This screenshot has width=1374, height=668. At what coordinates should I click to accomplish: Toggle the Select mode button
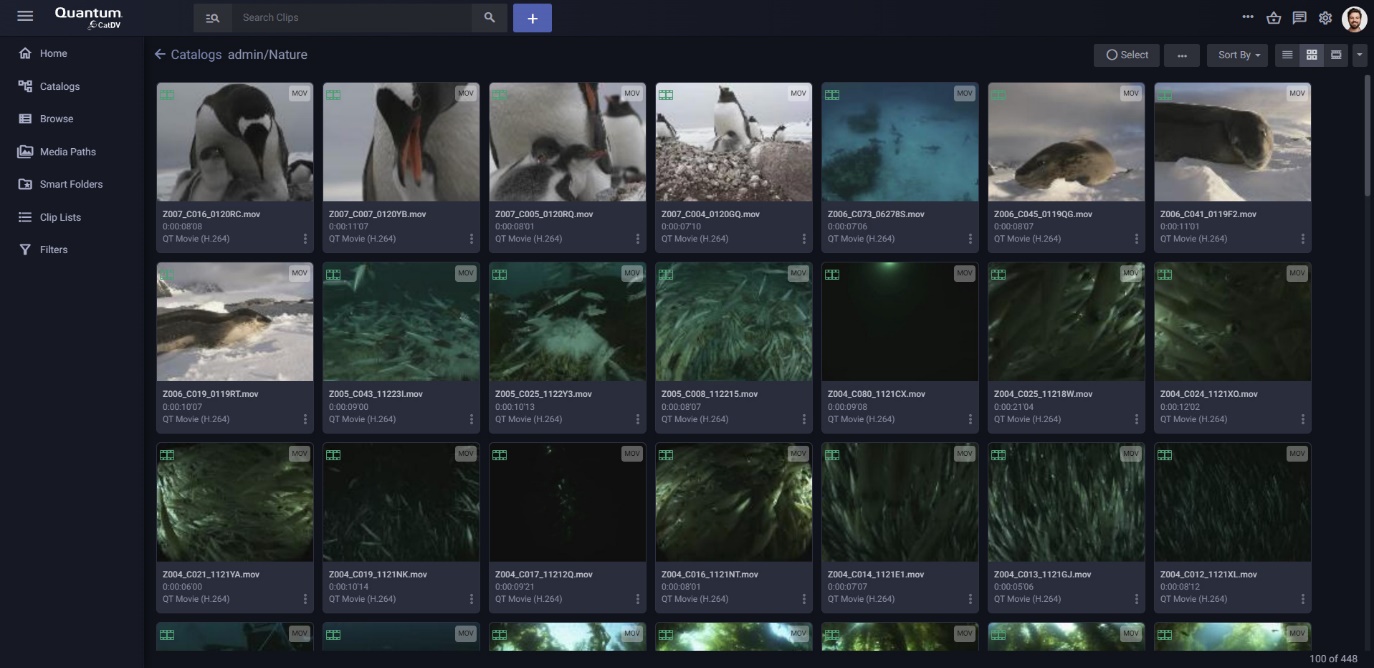tap(1127, 55)
